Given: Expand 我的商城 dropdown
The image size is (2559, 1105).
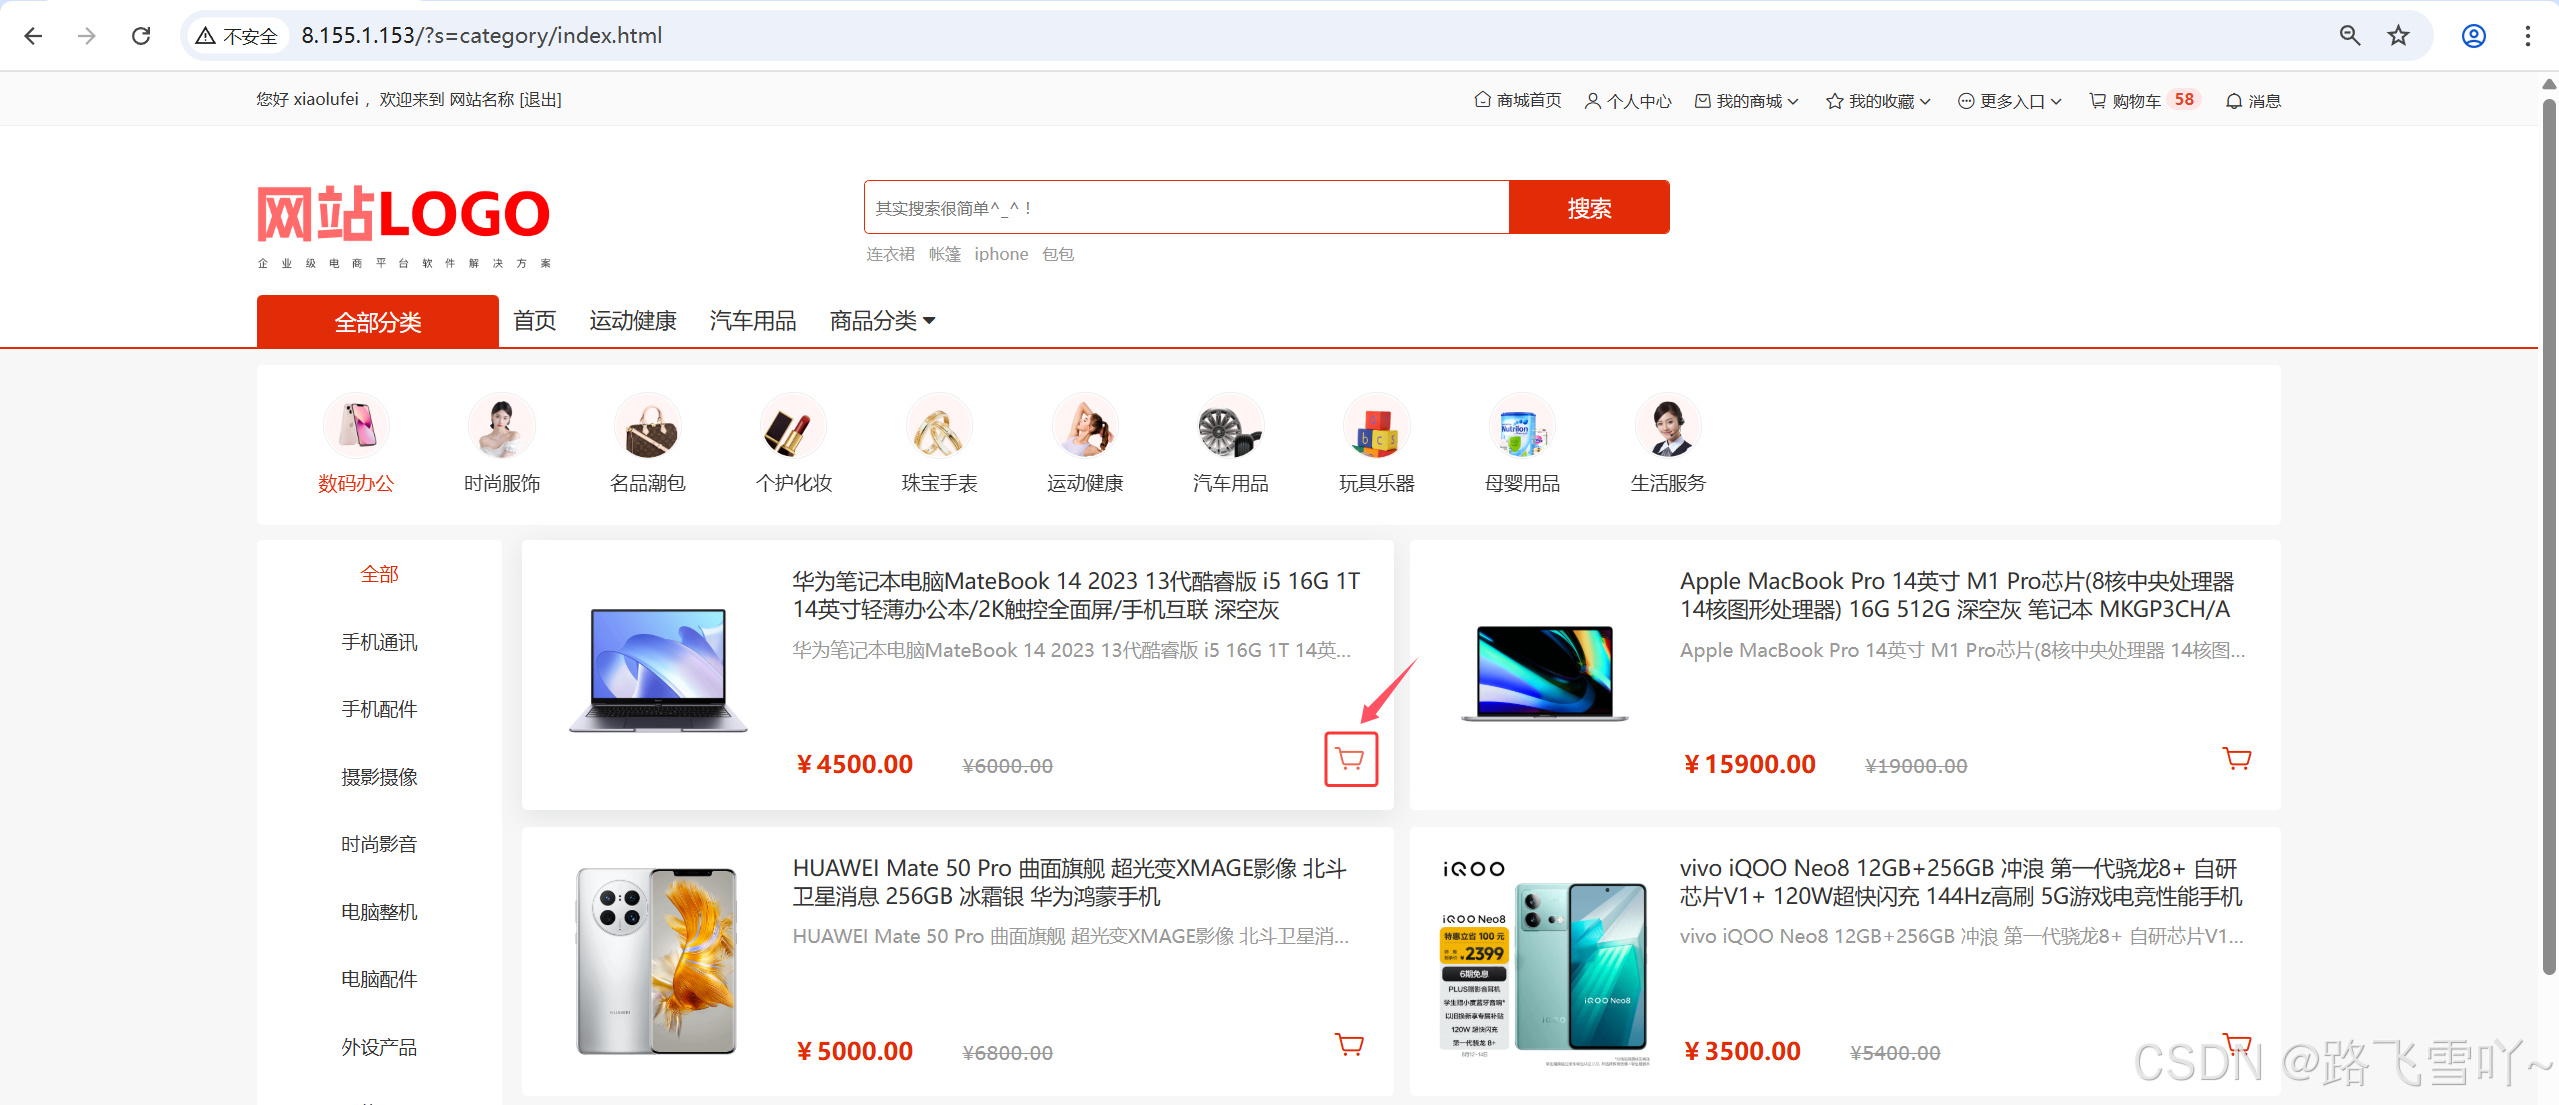Looking at the screenshot, I should (1748, 100).
